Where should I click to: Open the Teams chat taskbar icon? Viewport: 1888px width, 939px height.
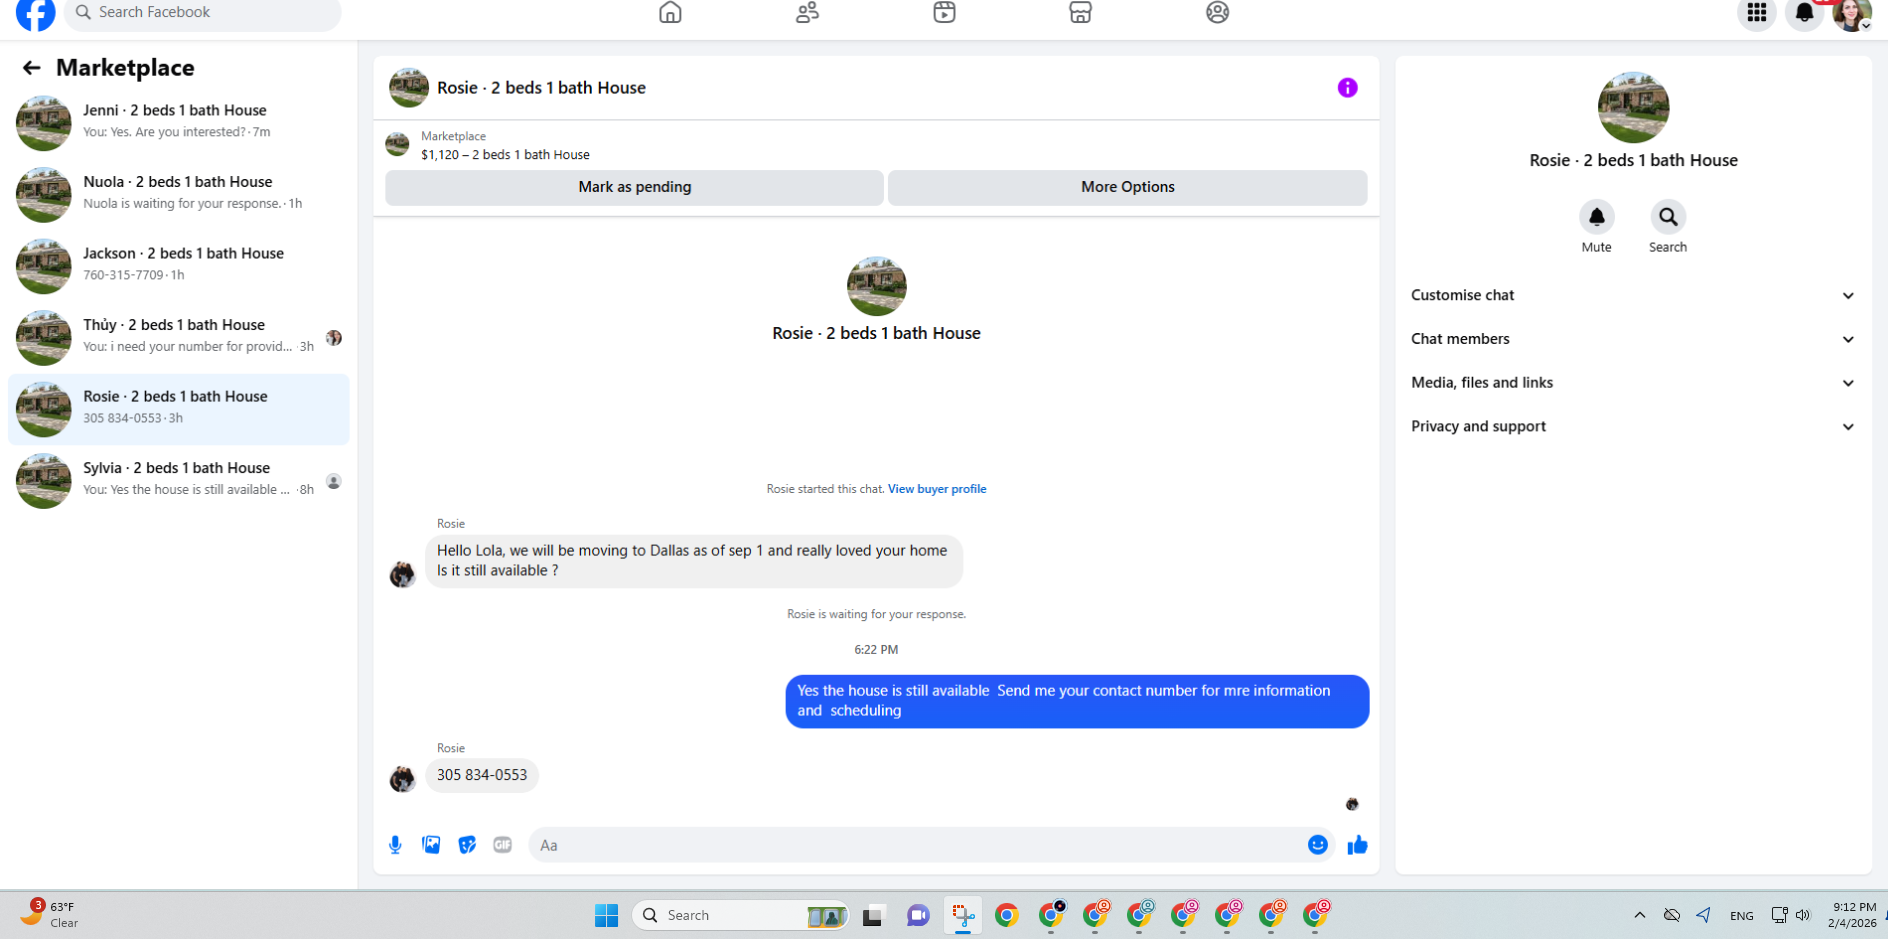tap(918, 915)
